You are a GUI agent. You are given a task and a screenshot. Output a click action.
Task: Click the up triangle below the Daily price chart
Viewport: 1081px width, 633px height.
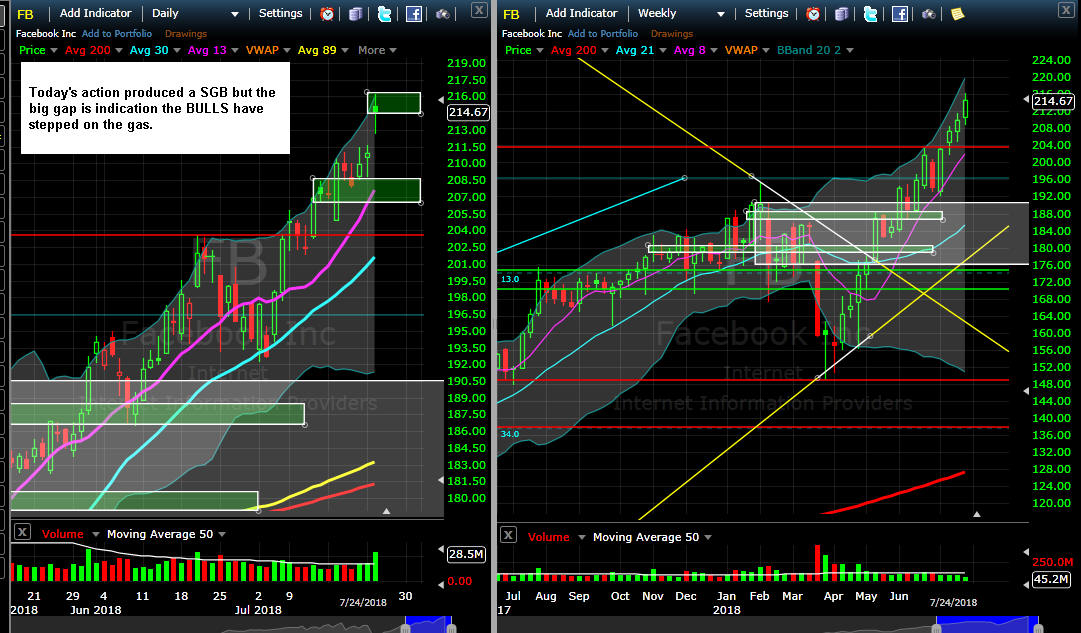click(386, 511)
